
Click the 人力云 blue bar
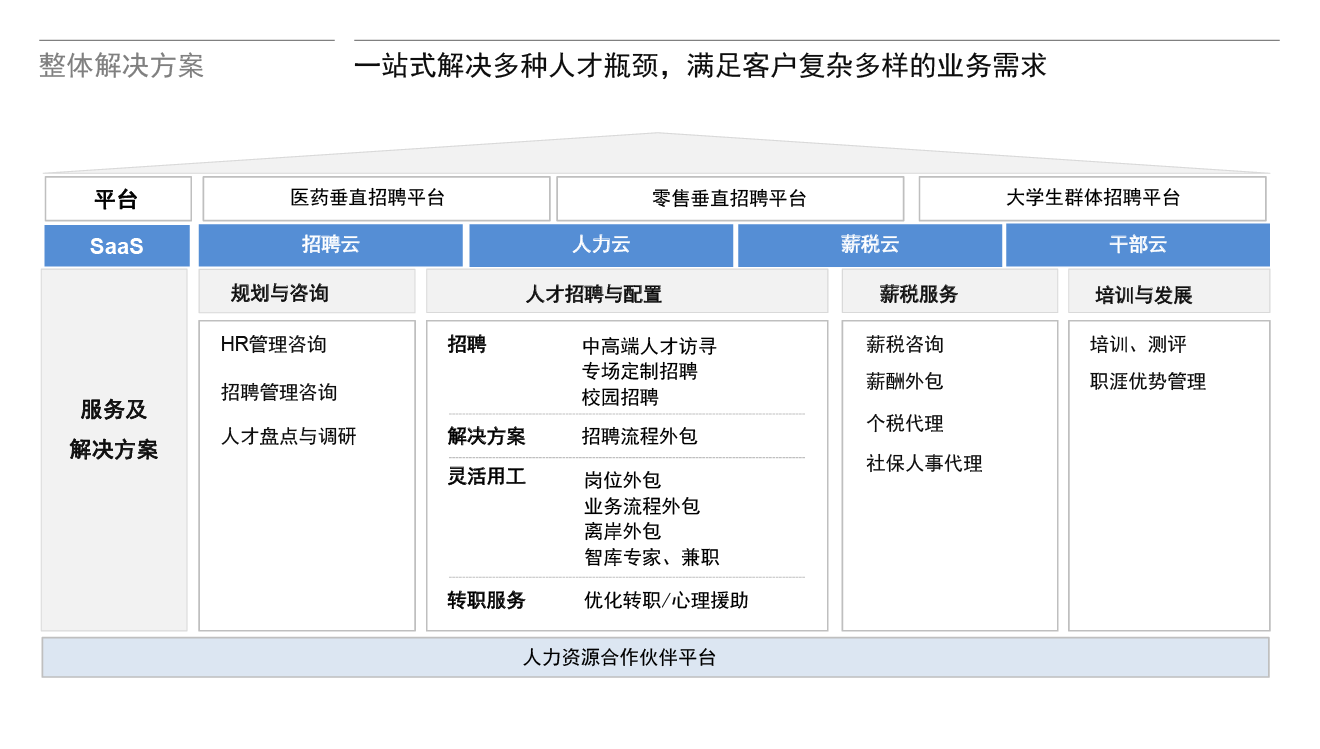(601, 245)
